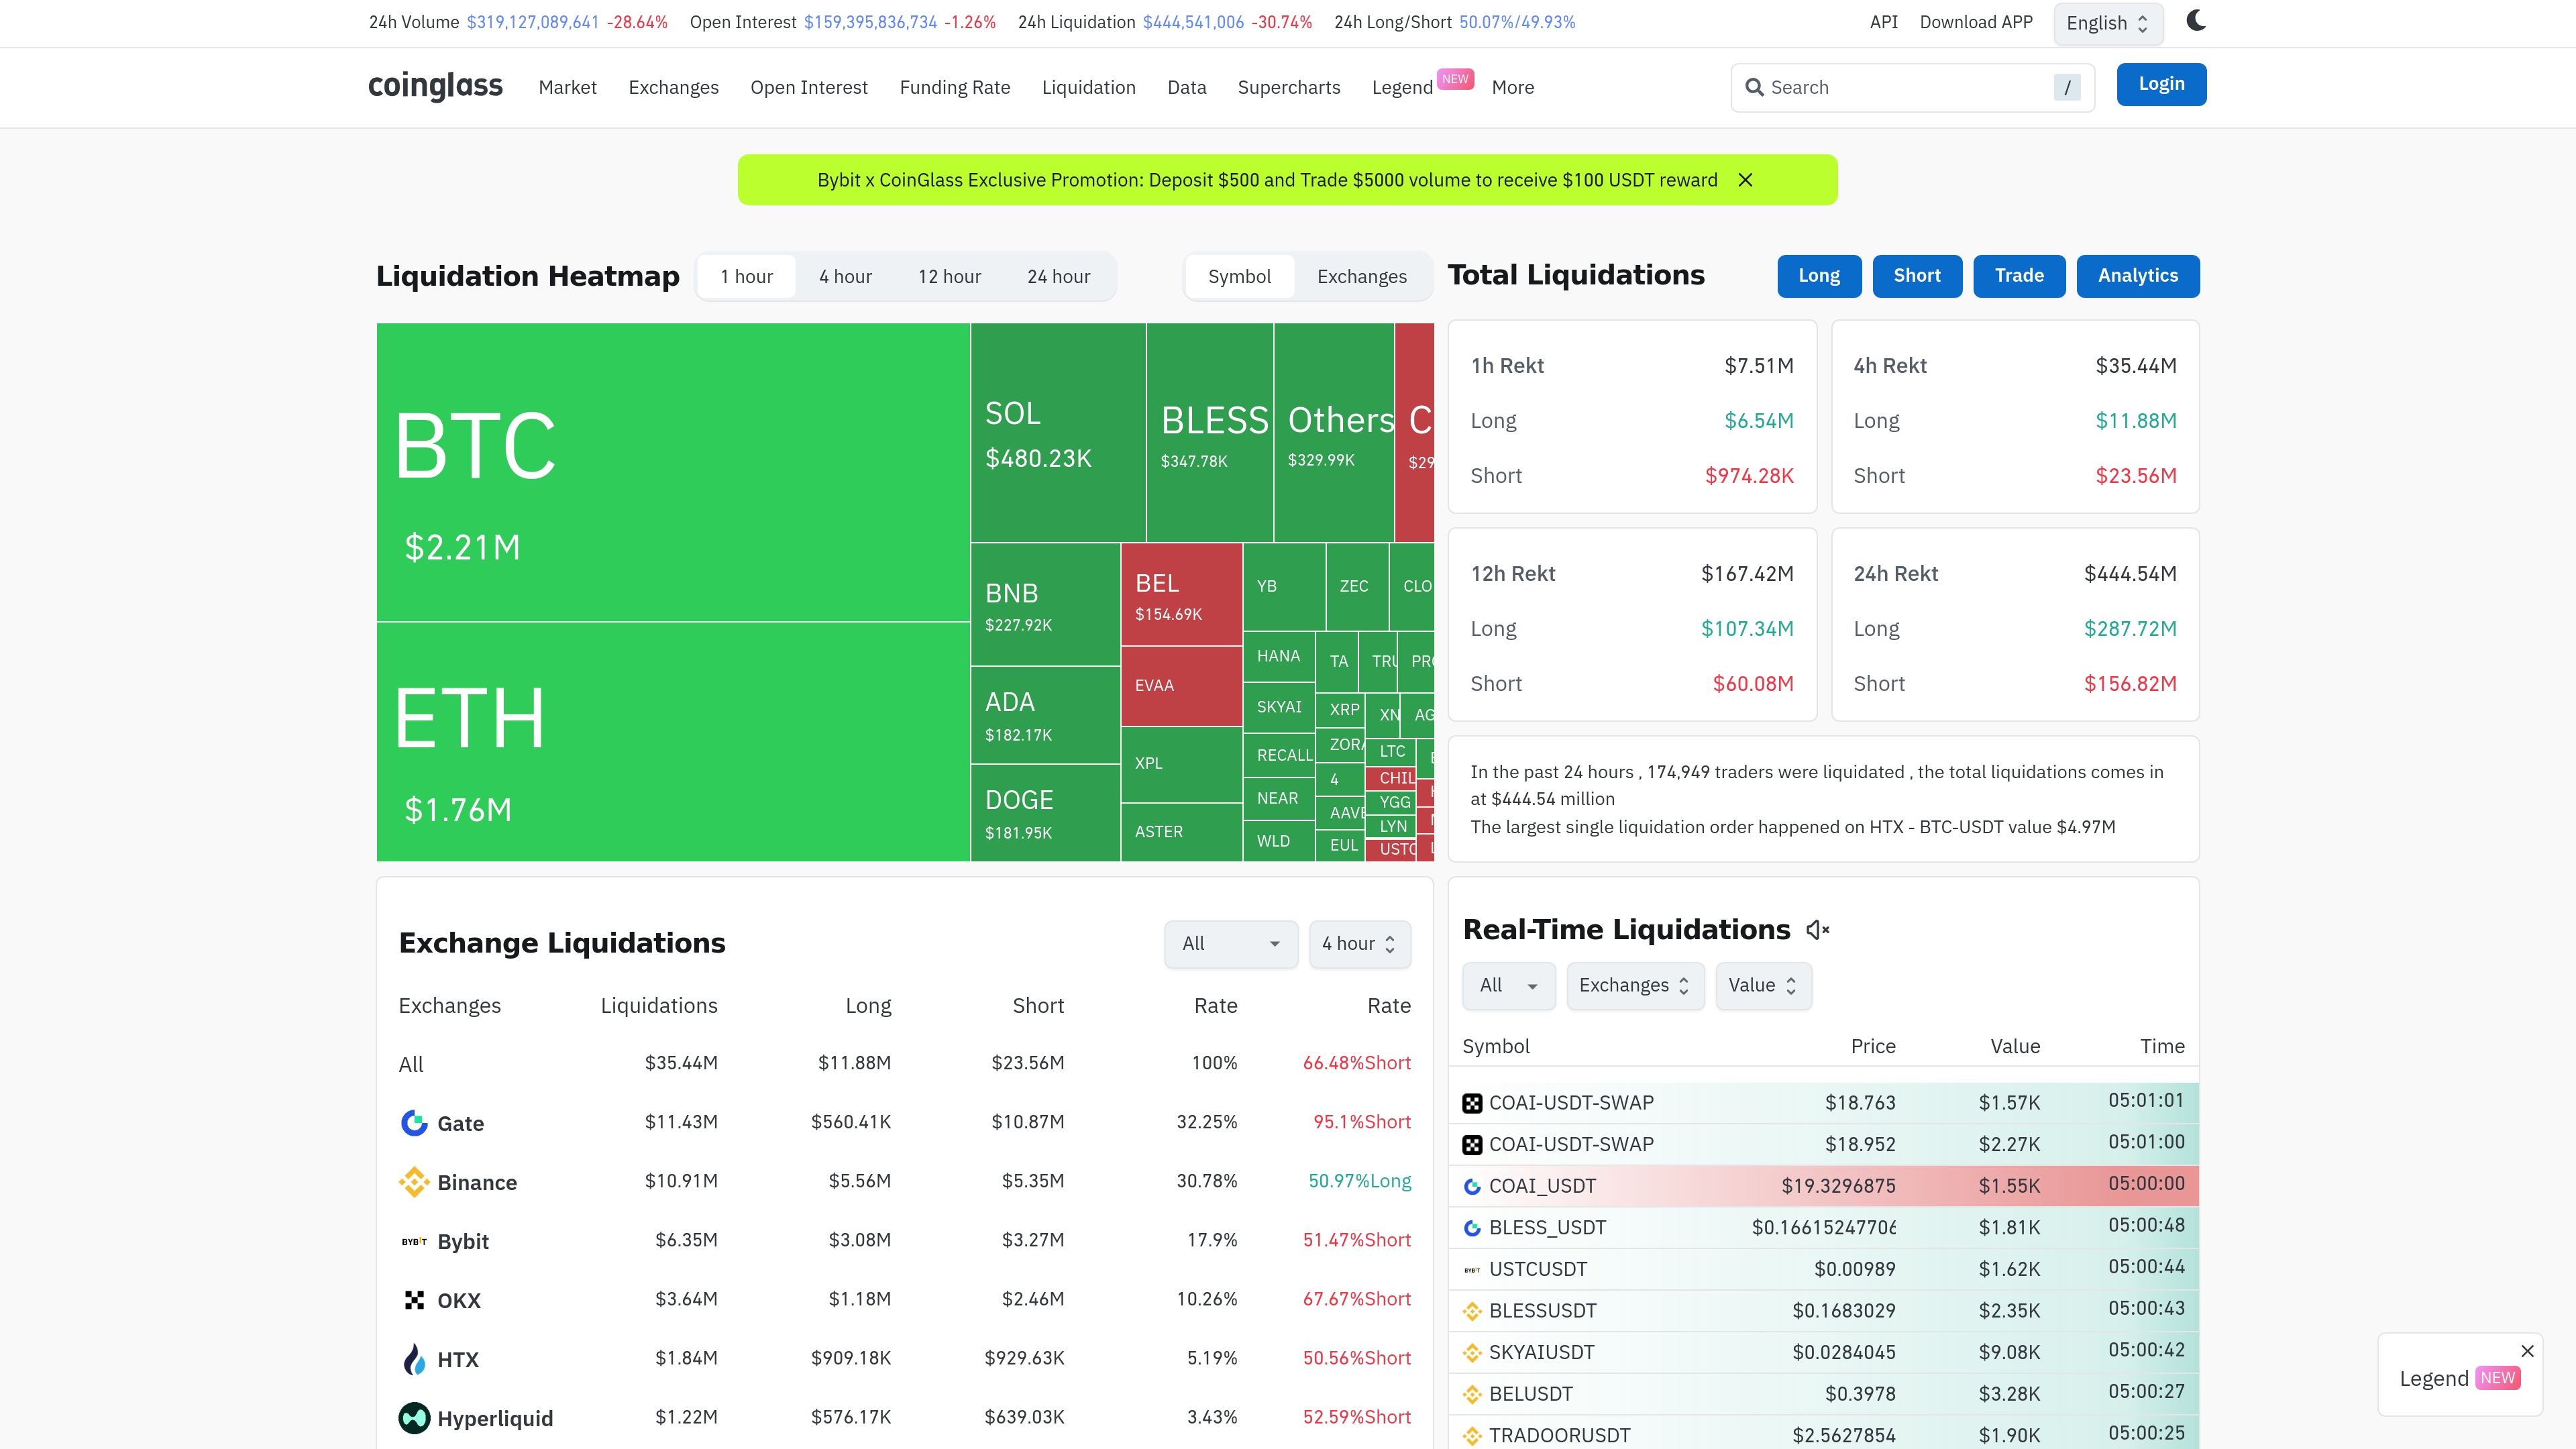Viewport: 2576px width, 1449px height.
Task: Click the Gate exchange logo icon
Action: [x=414, y=1123]
